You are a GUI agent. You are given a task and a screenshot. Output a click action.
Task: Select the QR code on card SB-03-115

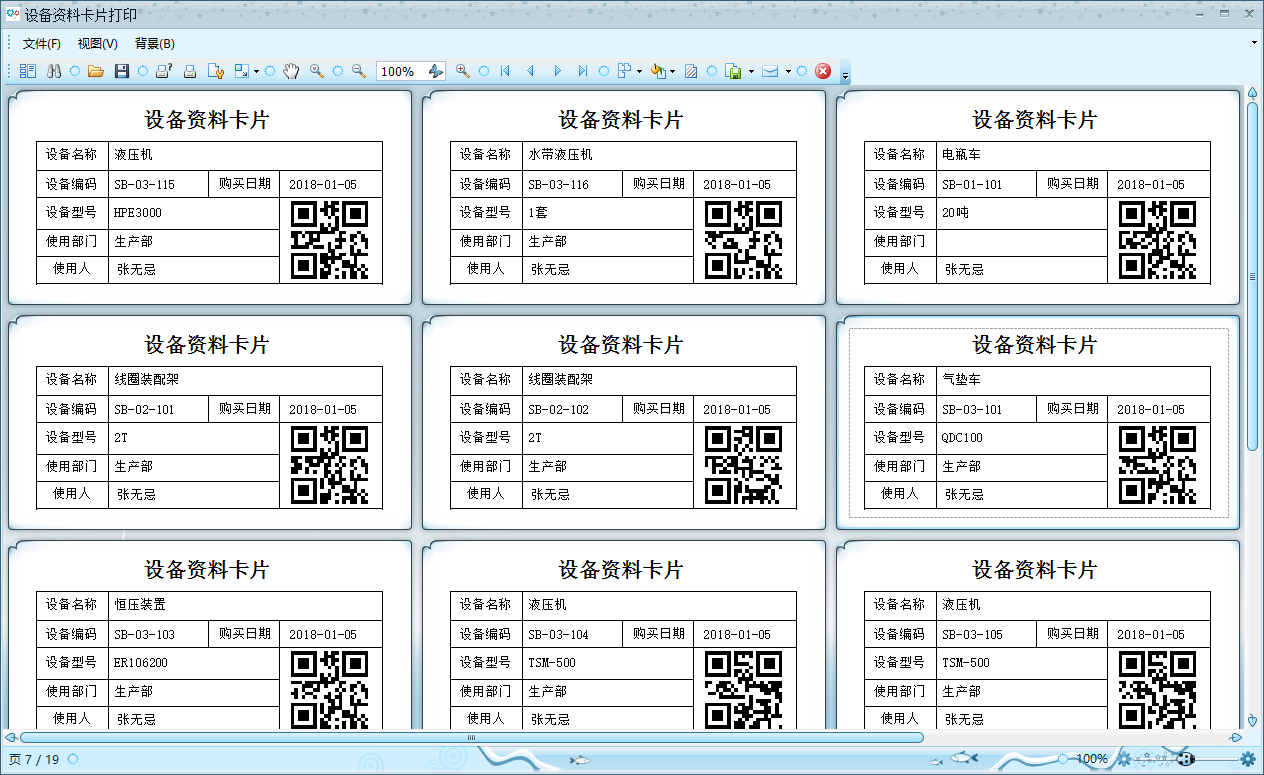(330, 240)
